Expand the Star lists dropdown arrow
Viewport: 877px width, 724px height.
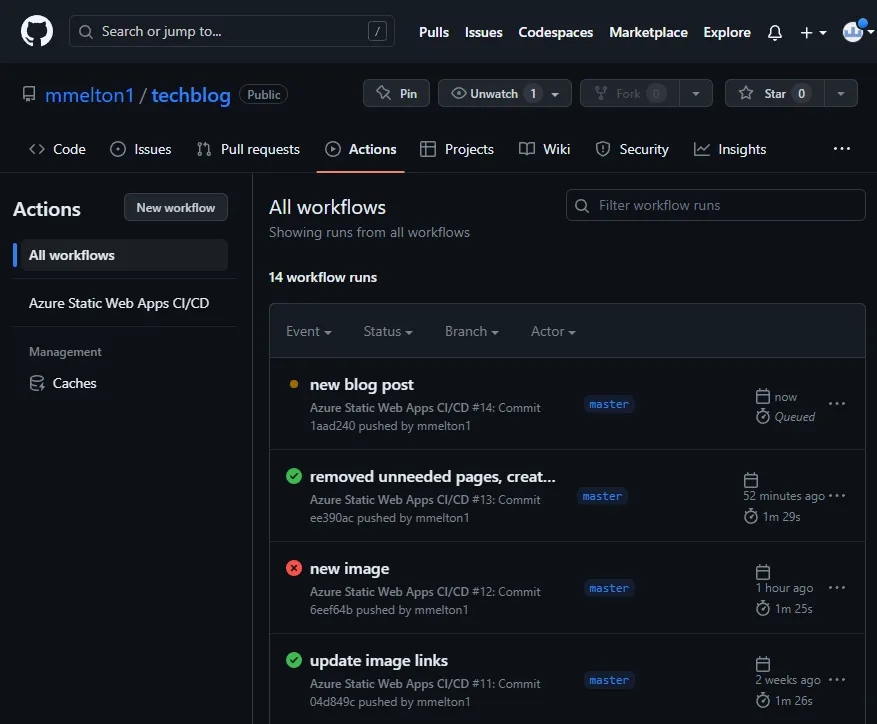[841, 93]
